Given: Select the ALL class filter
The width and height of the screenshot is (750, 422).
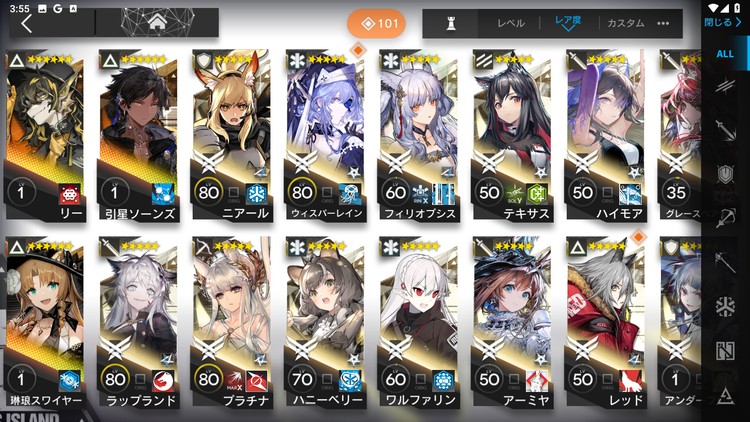Looking at the screenshot, I should point(725,54).
